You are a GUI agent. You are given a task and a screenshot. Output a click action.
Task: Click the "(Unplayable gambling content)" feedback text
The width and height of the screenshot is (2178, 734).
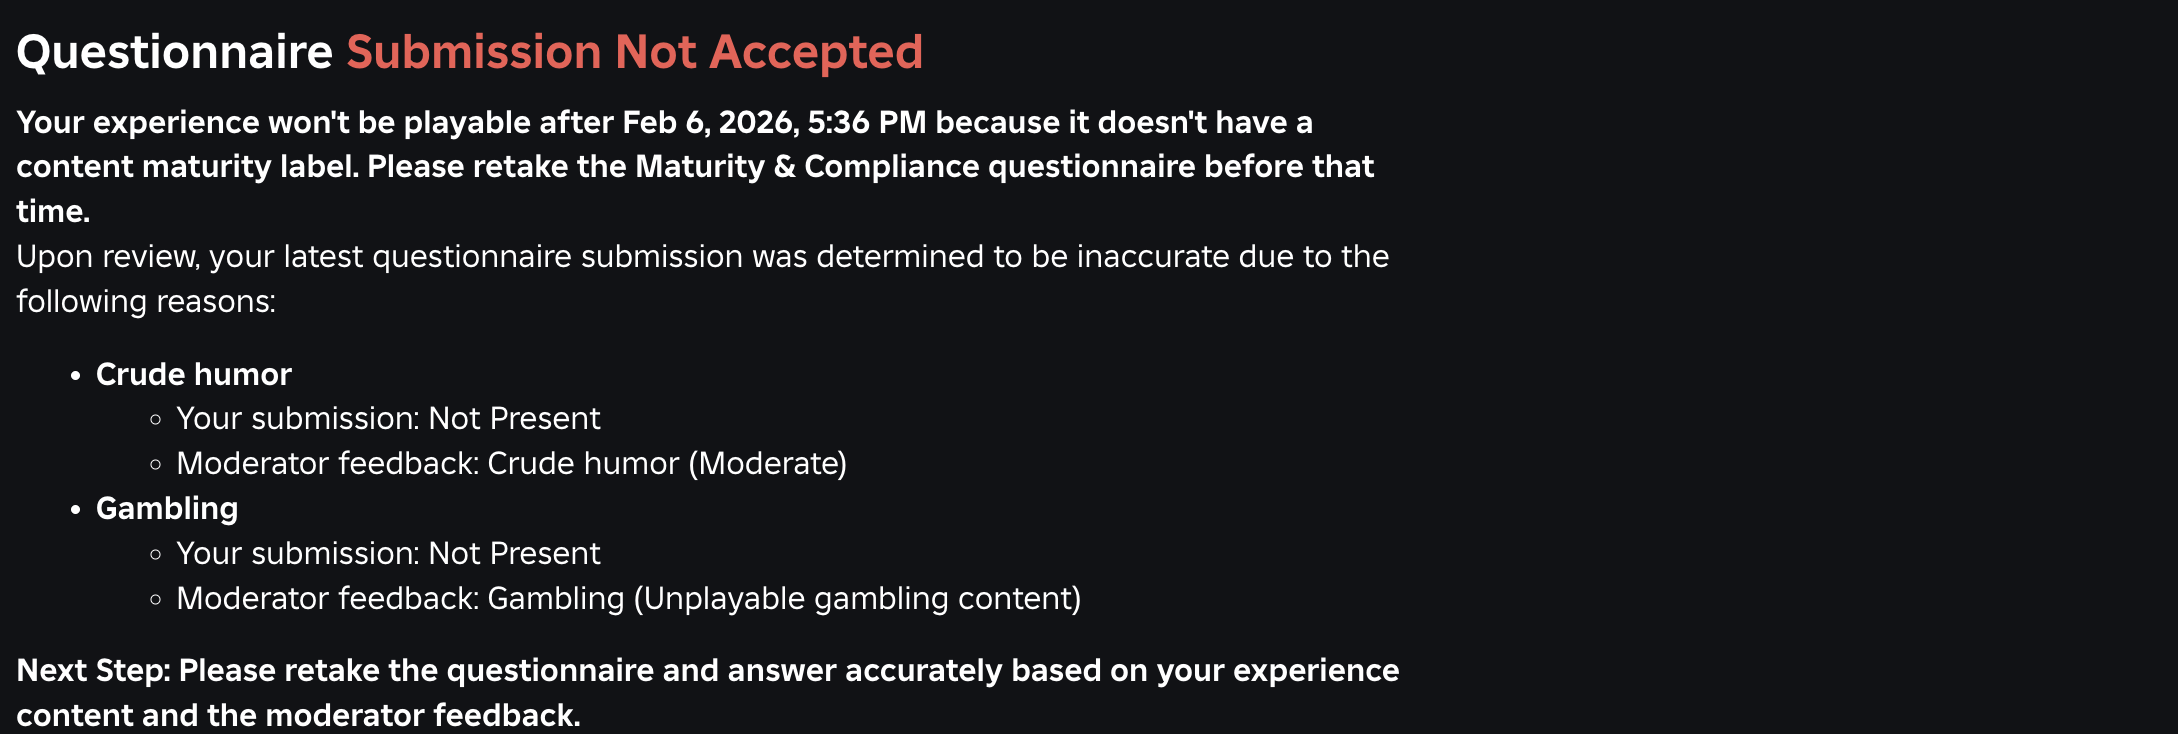(857, 598)
